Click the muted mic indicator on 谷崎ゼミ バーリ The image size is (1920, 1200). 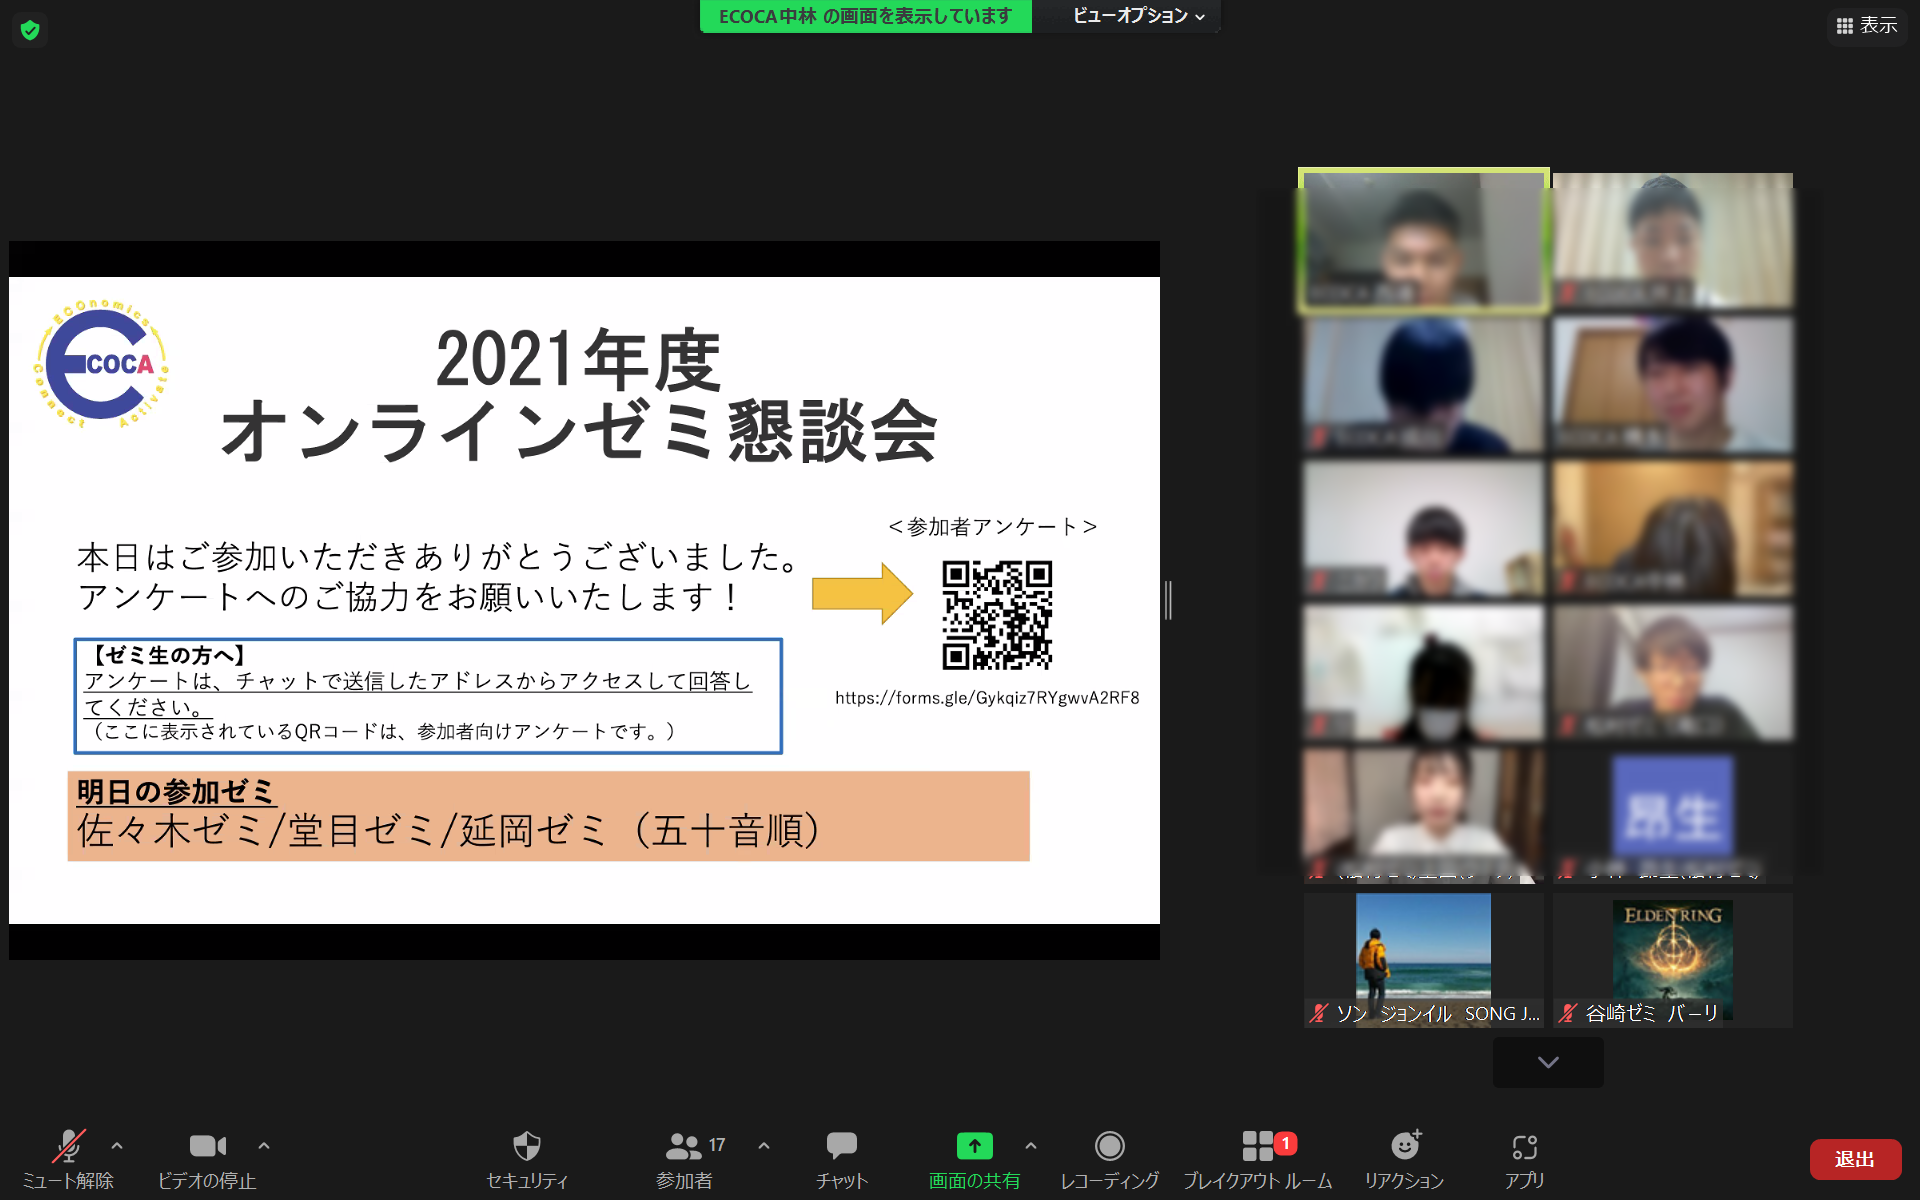[1567, 1013]
